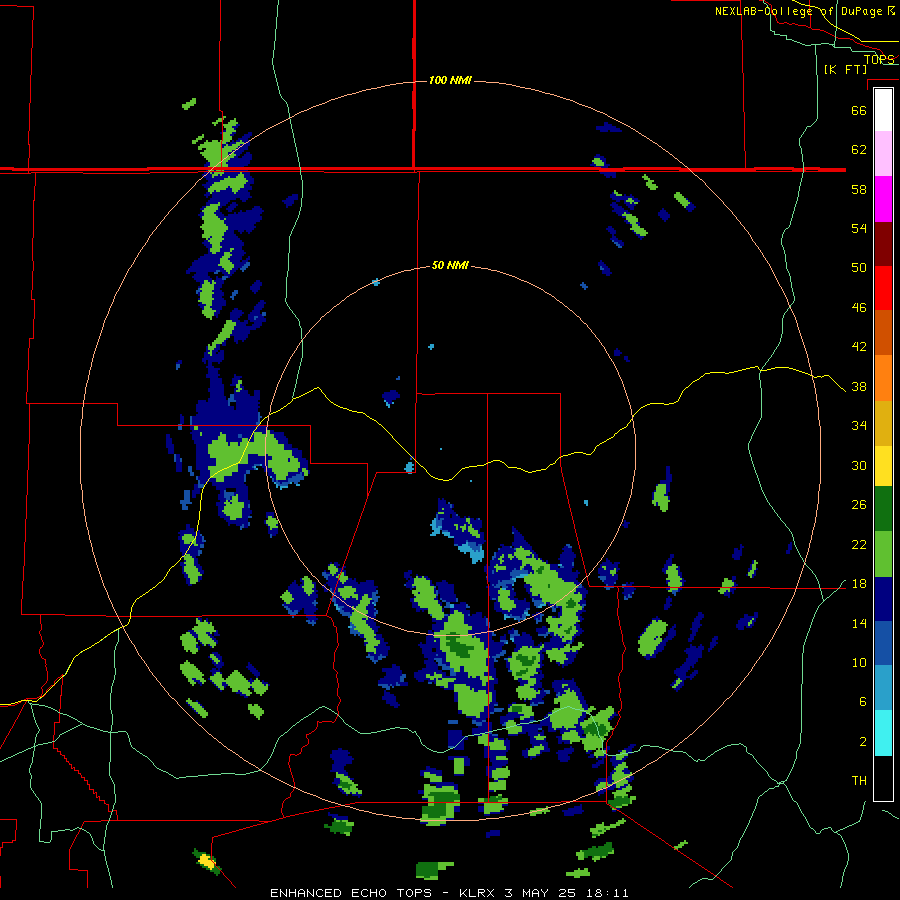
Task: Click the 14 value on the legend
Action: point(859,623)
